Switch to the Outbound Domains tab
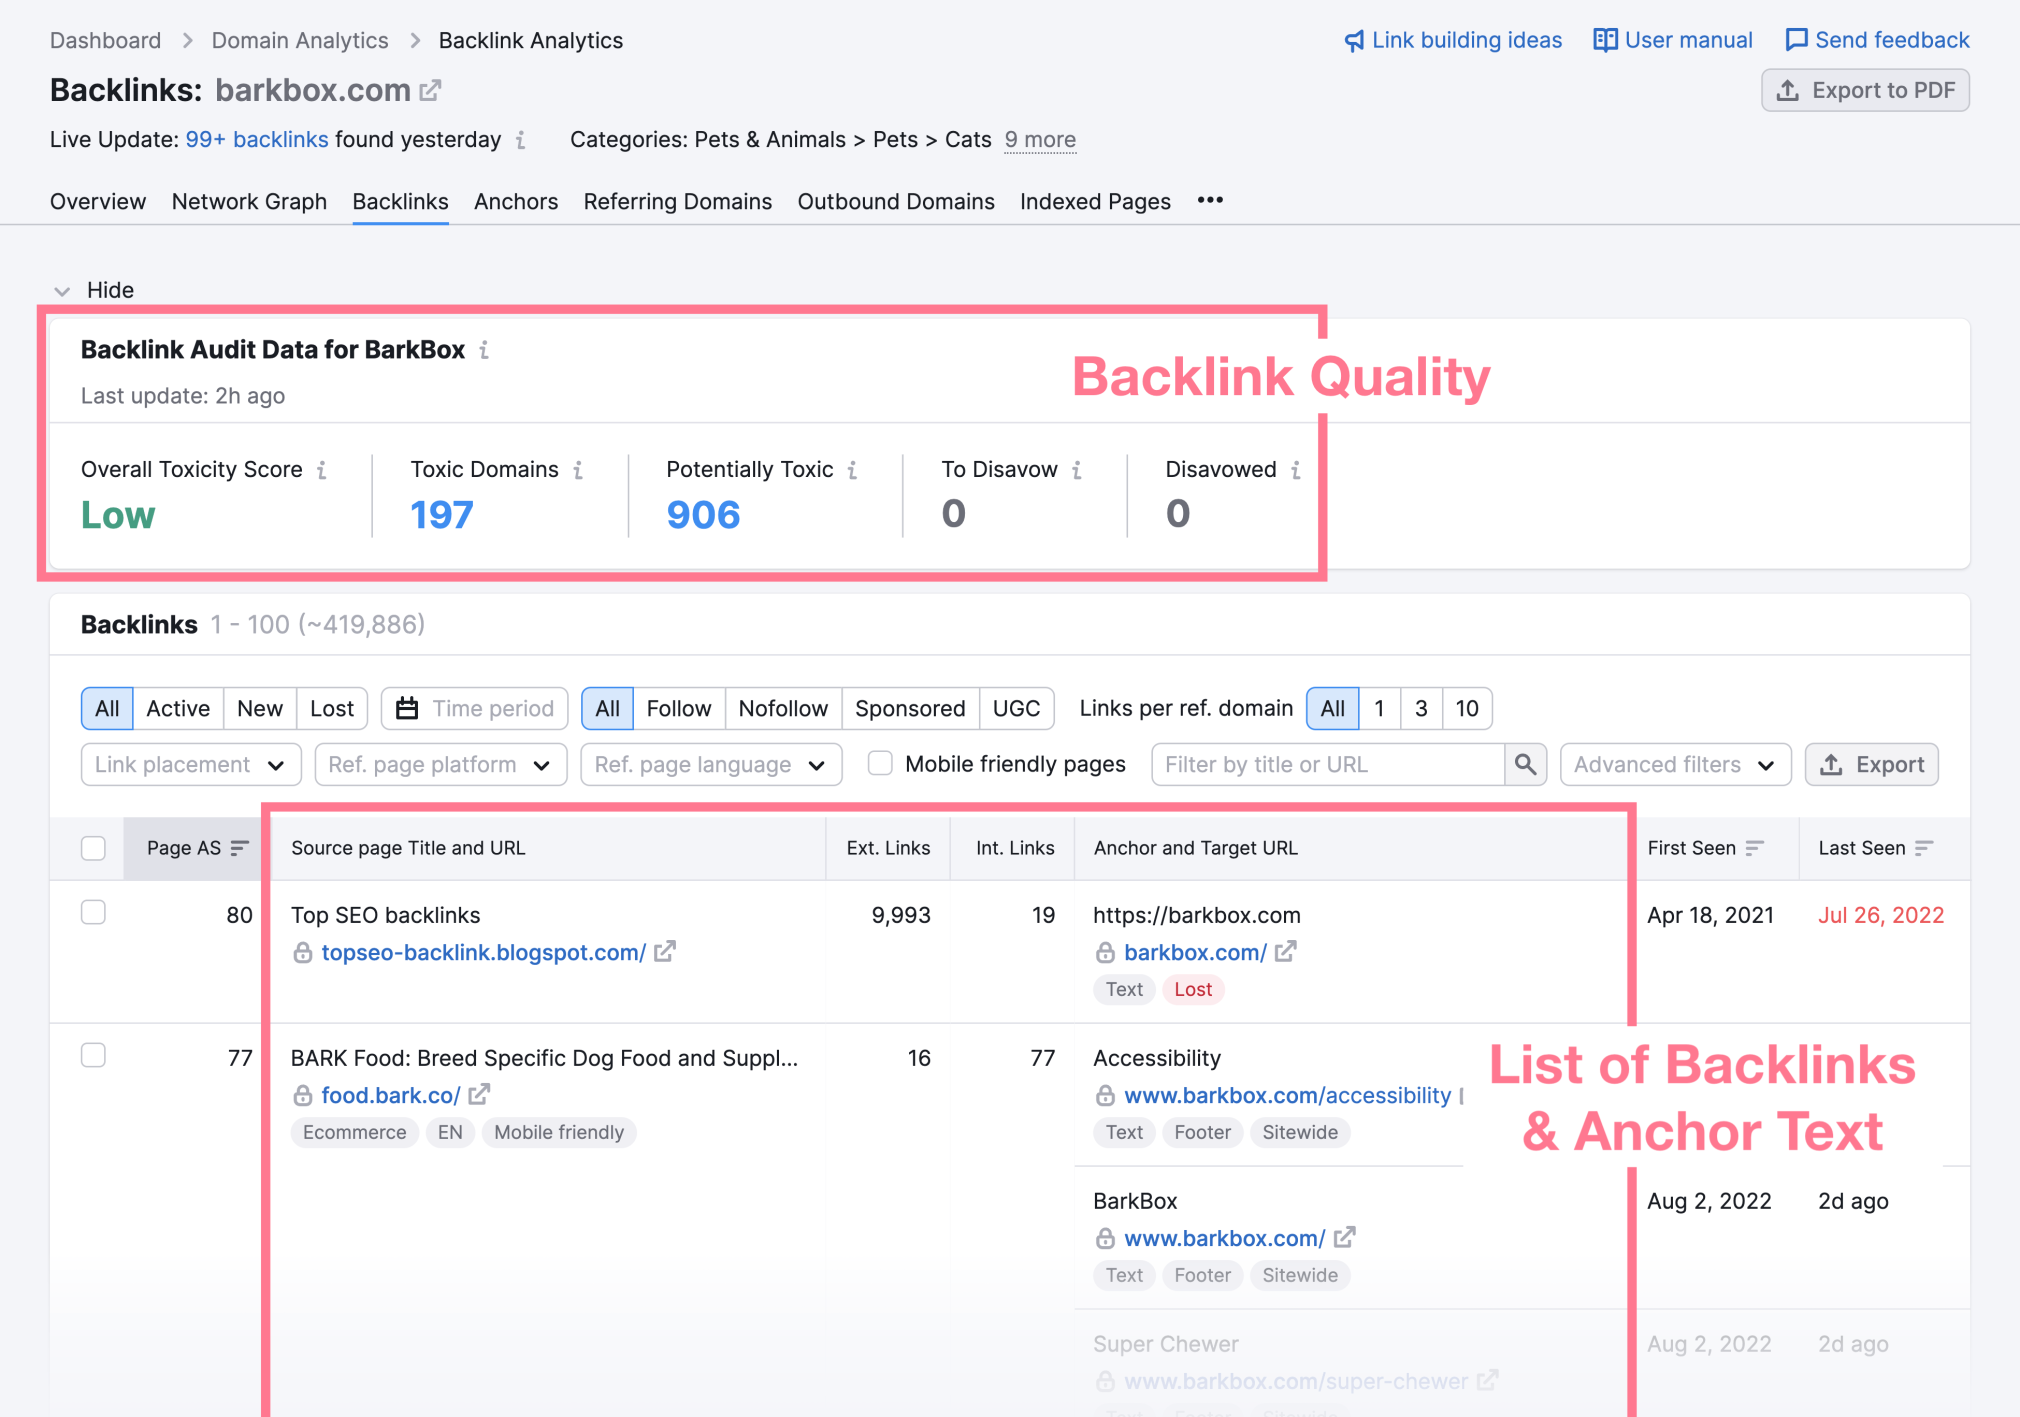 (x=896, y=201)
